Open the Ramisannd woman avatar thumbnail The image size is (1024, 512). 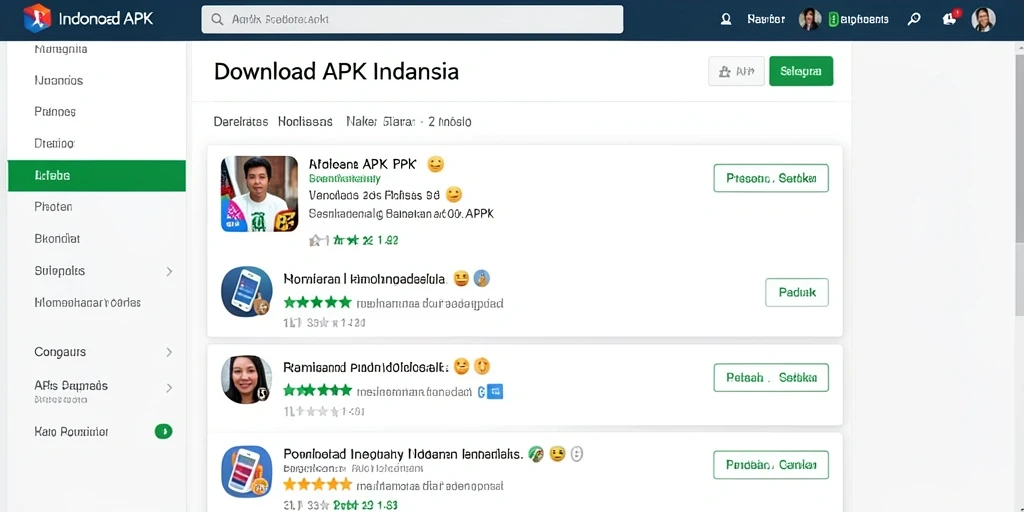246,379
